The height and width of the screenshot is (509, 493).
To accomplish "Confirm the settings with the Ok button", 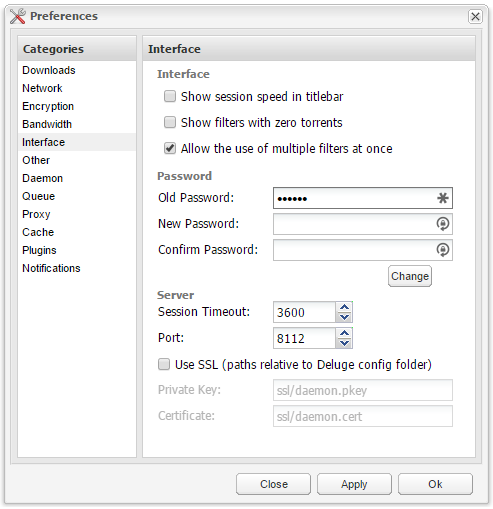I will [x=435, y=484].
